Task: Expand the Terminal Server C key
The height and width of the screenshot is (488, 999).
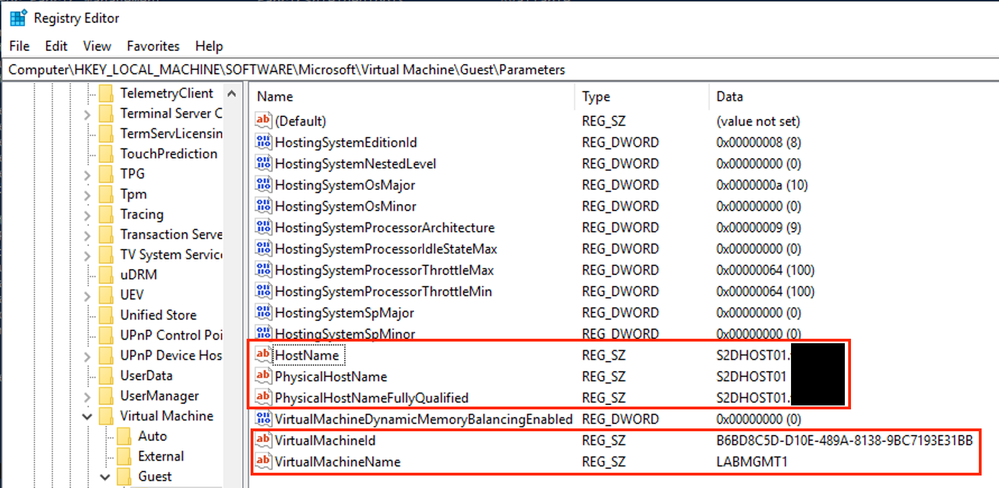Action: [x=87, y=113]
